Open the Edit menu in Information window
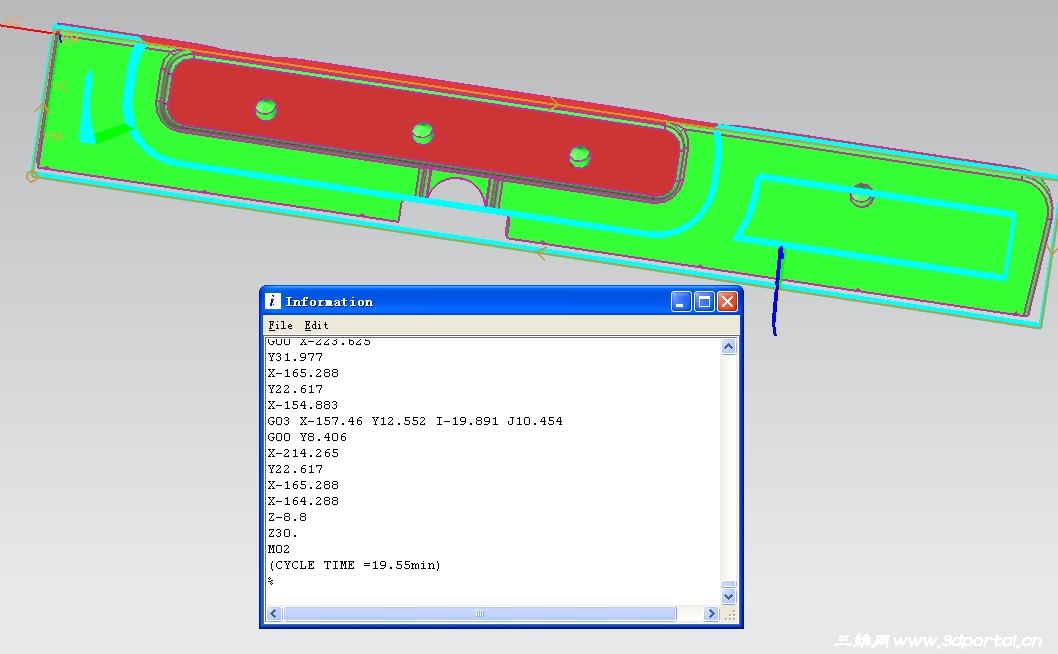This screenshot has height=654, width=1058. coord(316,325)
